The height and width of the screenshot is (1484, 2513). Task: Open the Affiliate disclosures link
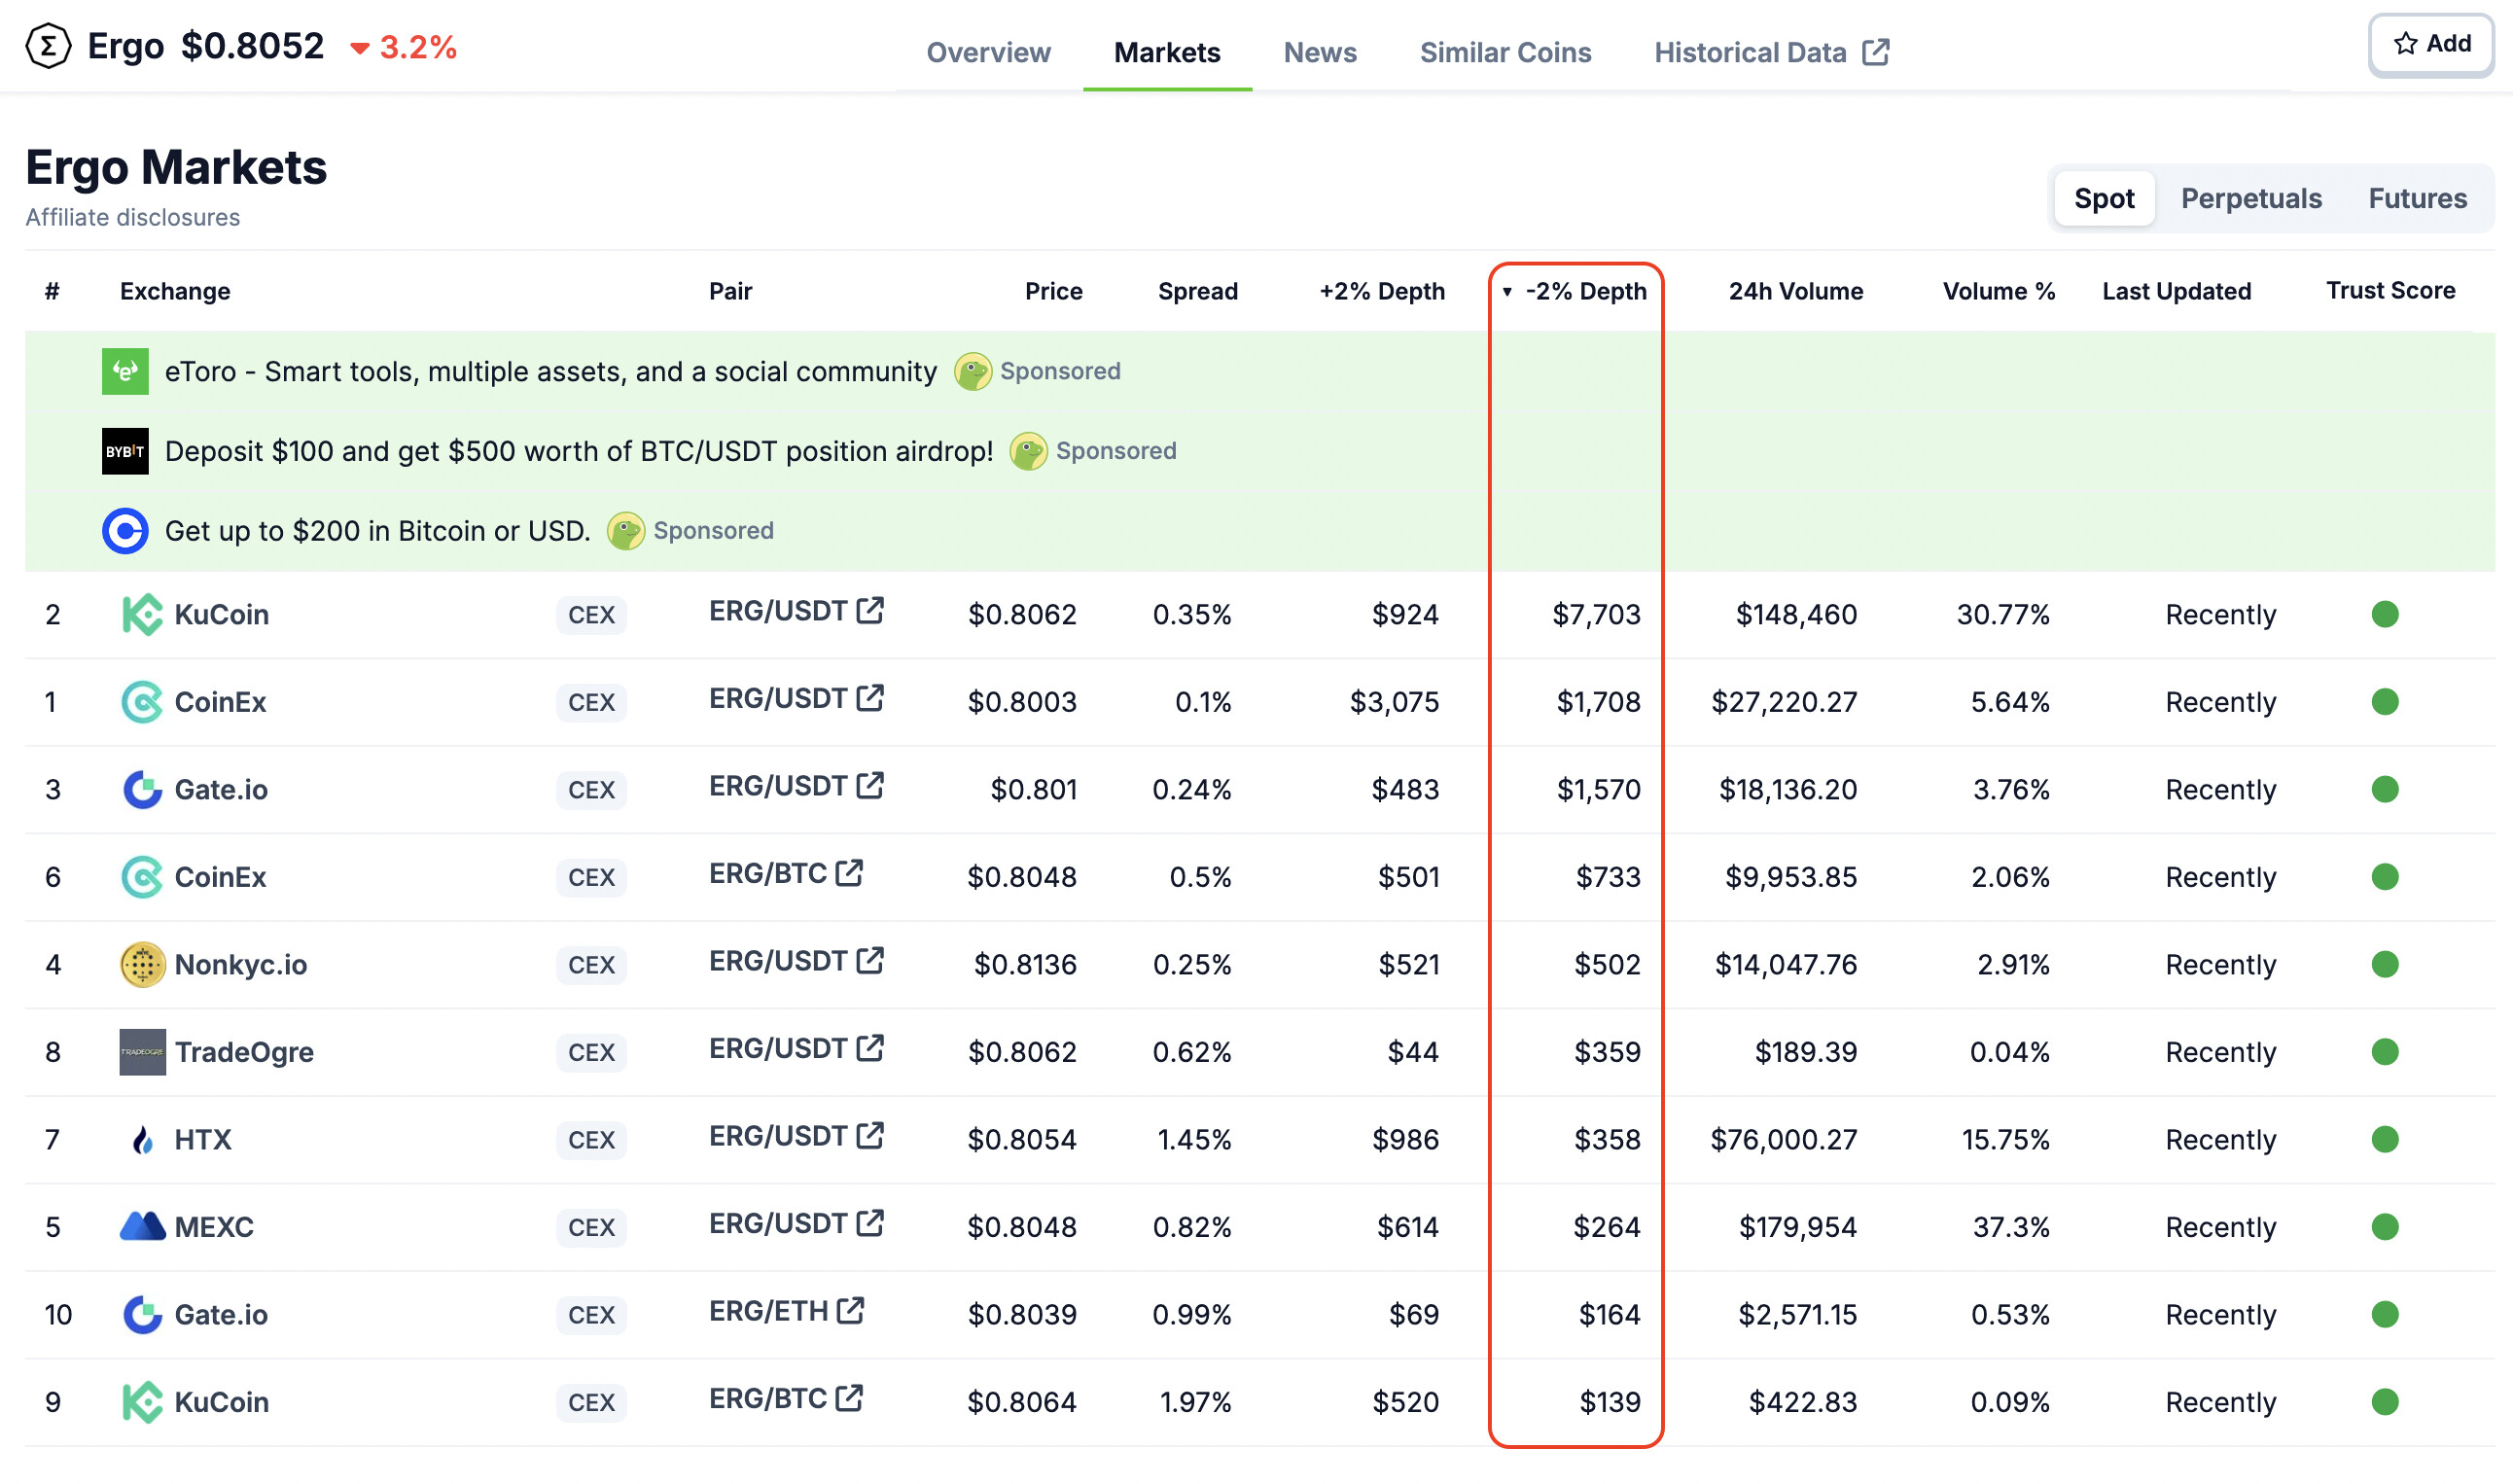pos(132,217)
